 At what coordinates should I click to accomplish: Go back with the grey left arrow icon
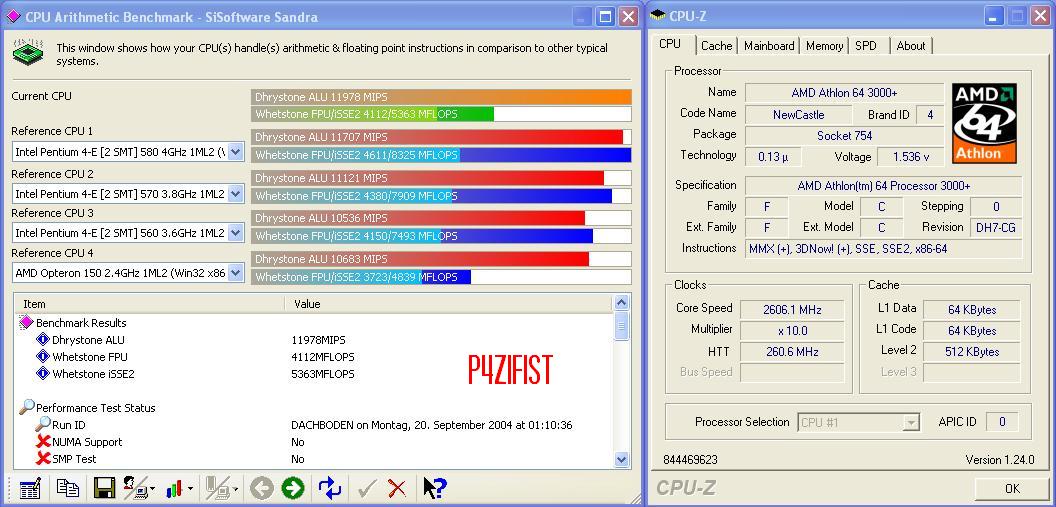[261, 487]
